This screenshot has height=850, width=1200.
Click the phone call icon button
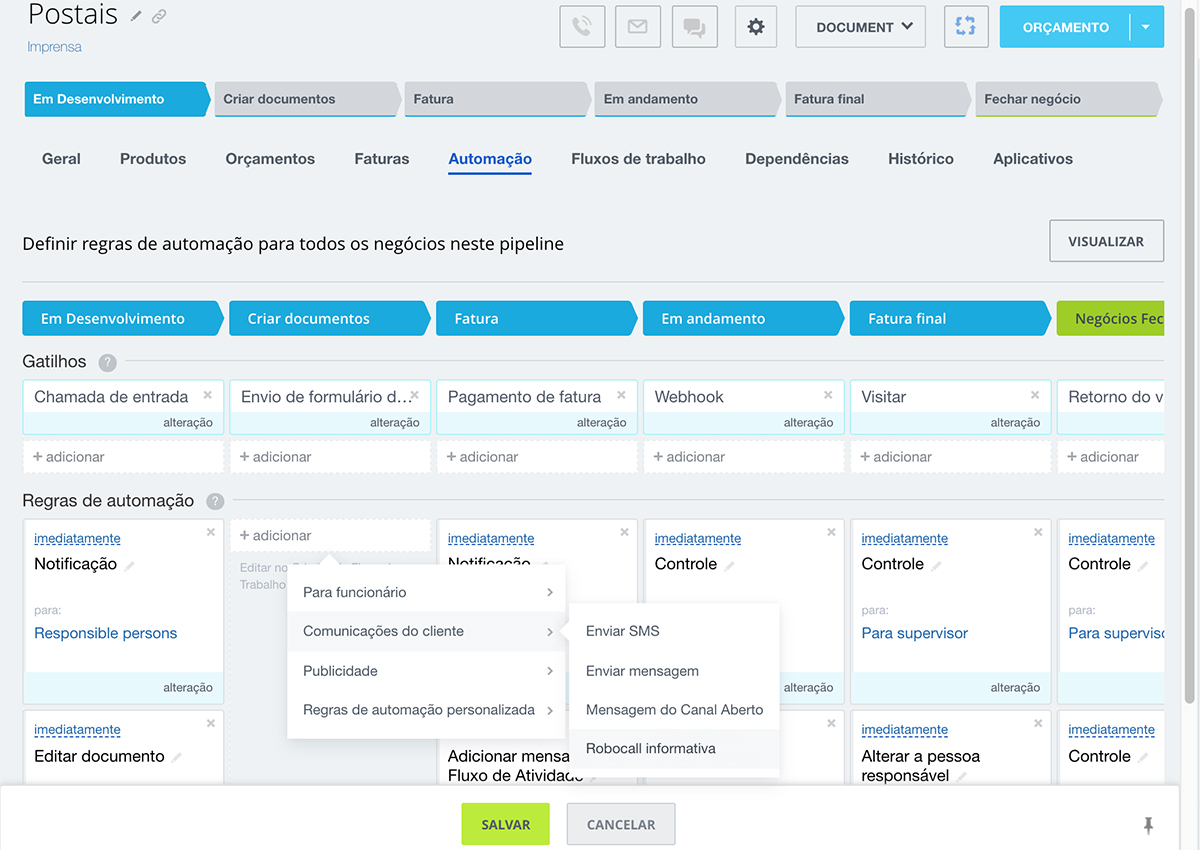click(x=581, y=27)
